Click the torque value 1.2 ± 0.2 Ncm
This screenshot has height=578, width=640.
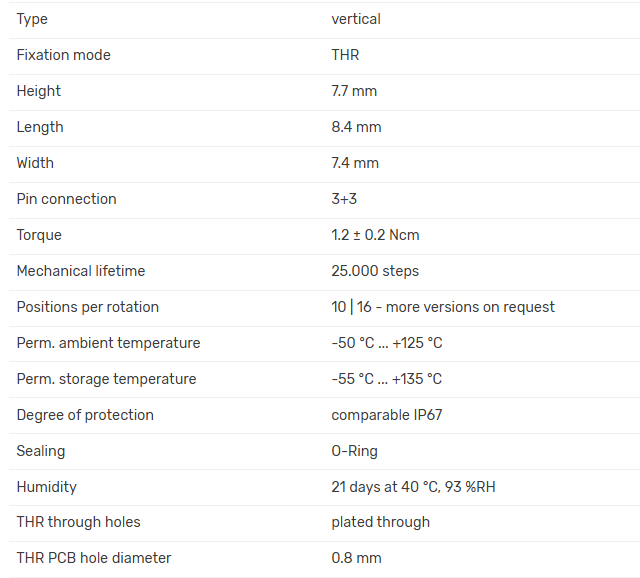[375, 235]
